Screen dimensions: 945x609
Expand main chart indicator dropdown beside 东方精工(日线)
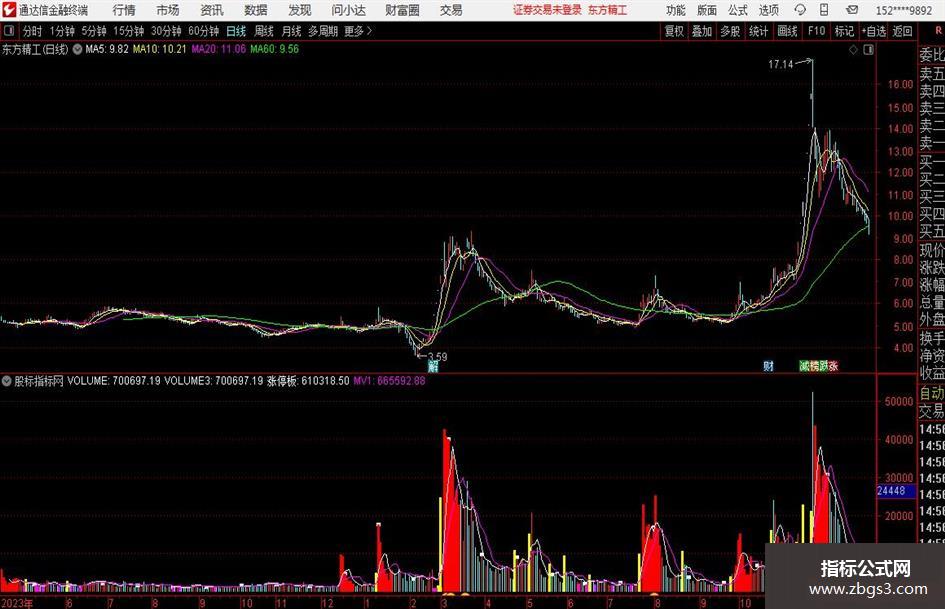point(77,49)
